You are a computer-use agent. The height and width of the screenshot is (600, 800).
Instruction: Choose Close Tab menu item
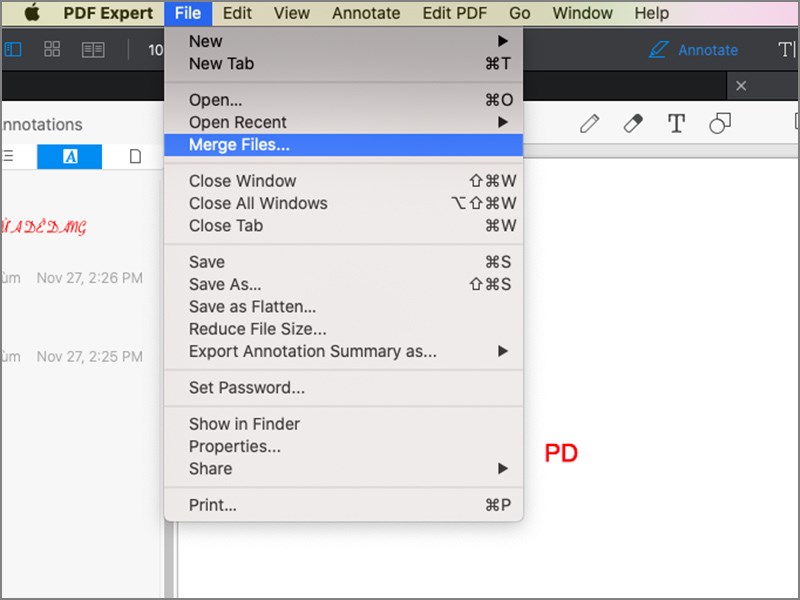343,226
